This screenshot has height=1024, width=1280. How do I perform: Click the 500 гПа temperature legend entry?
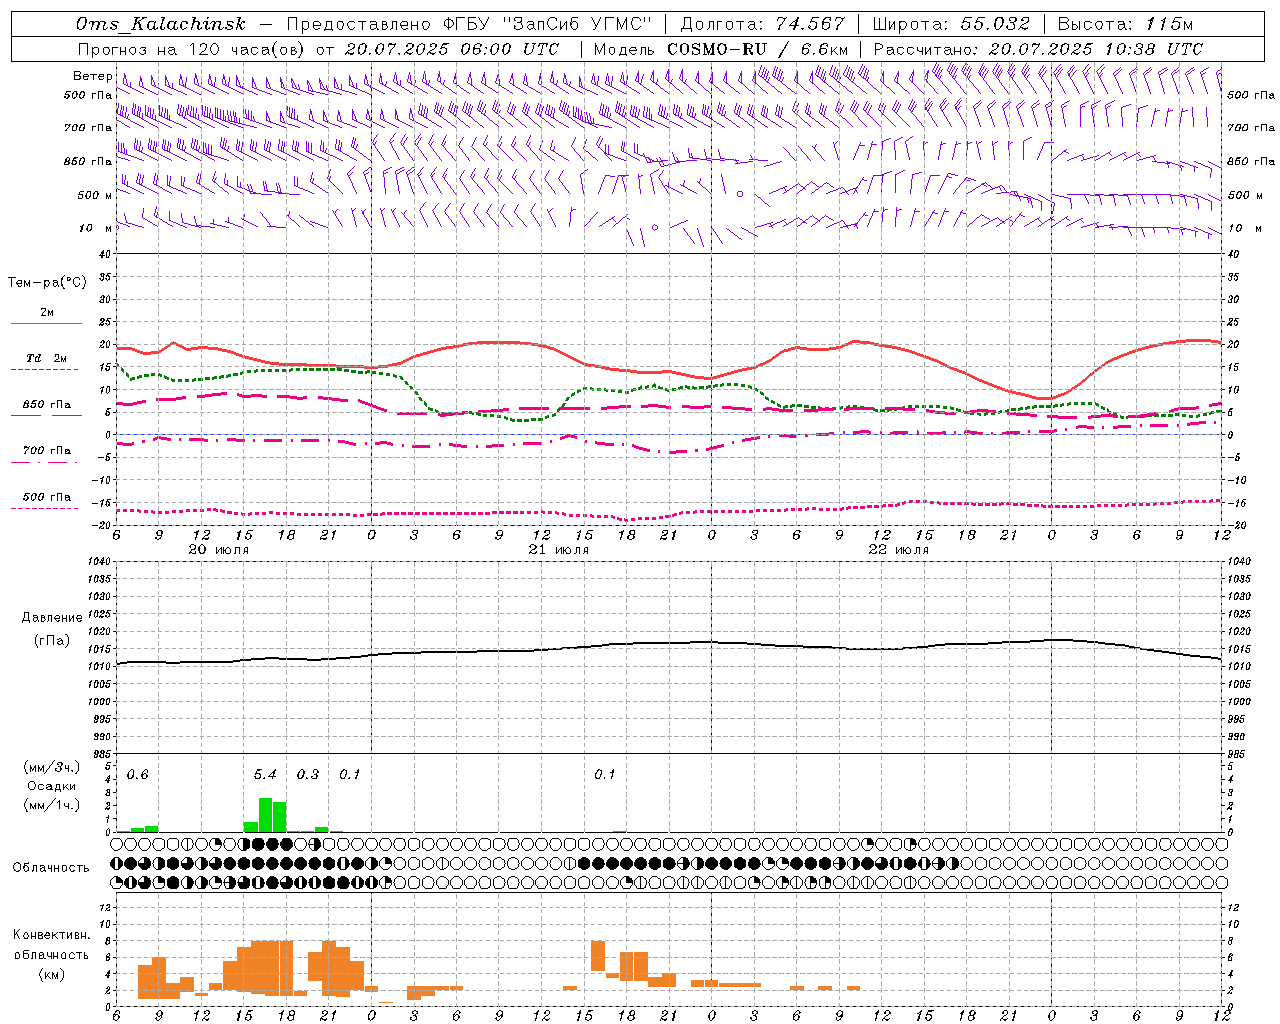click(46, 497)
